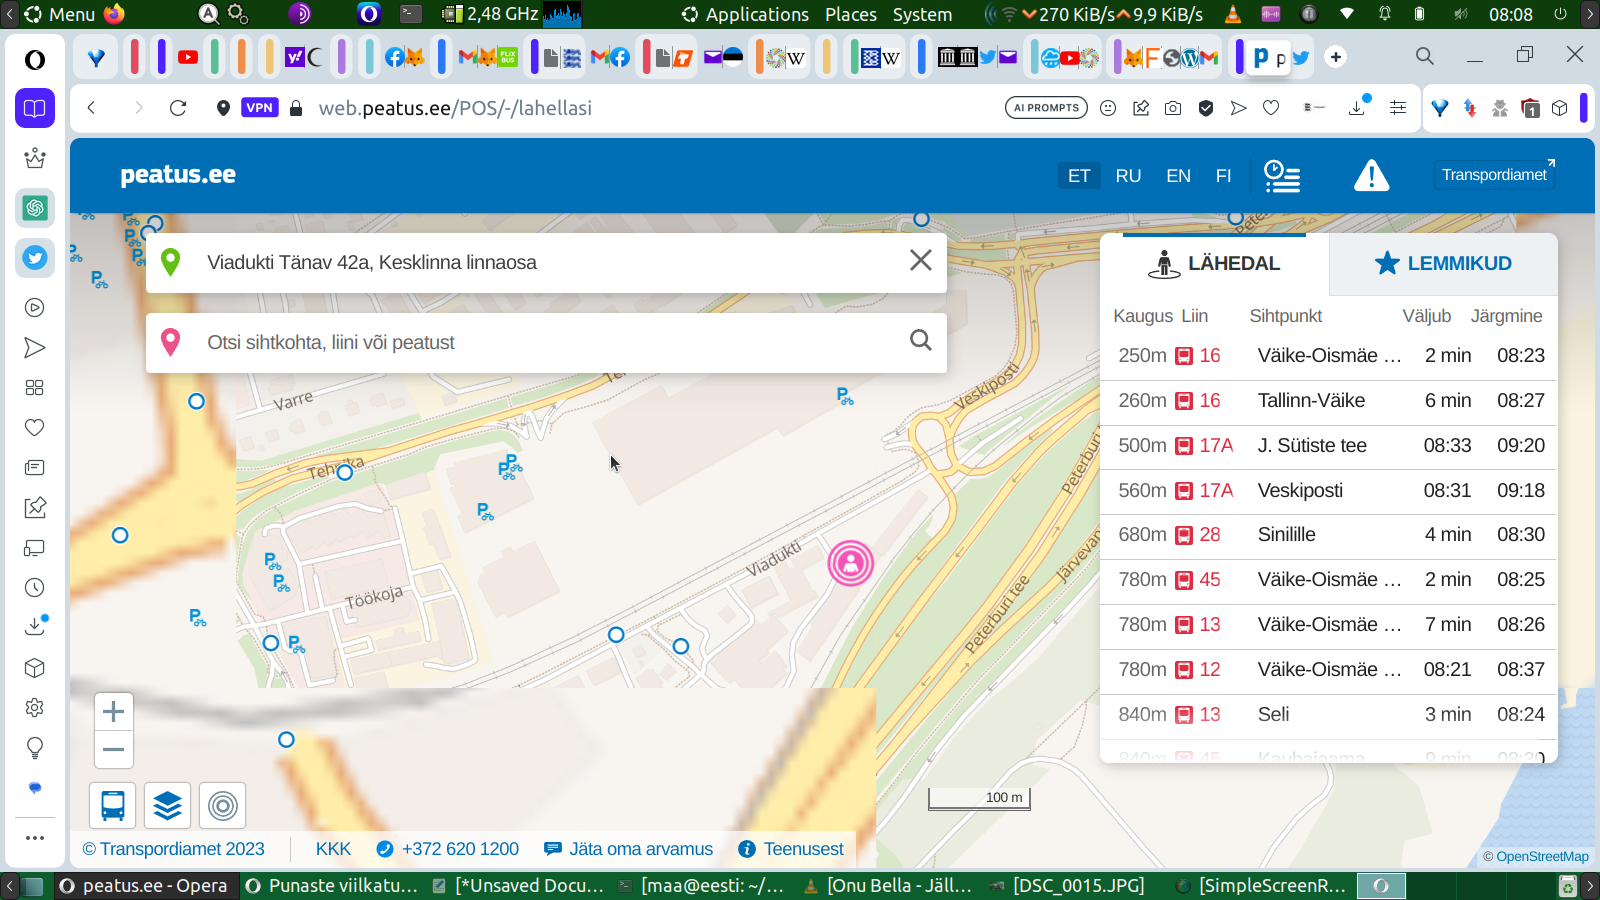Open the Teenusest about link

point(791,849)
